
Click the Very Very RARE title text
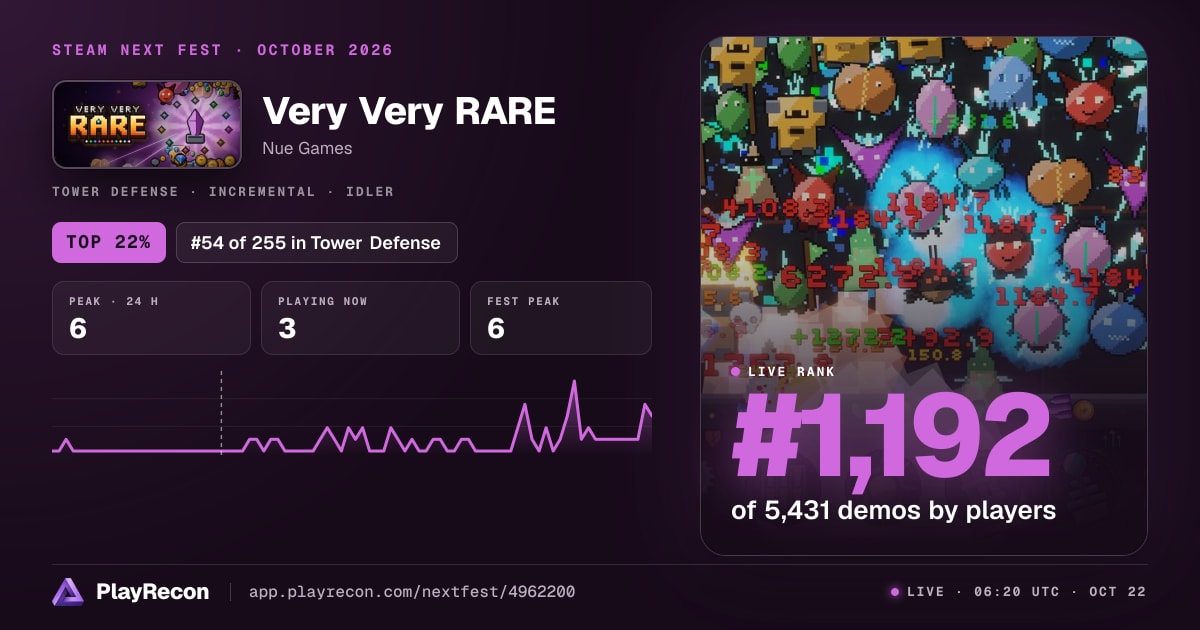coord(409,111)
